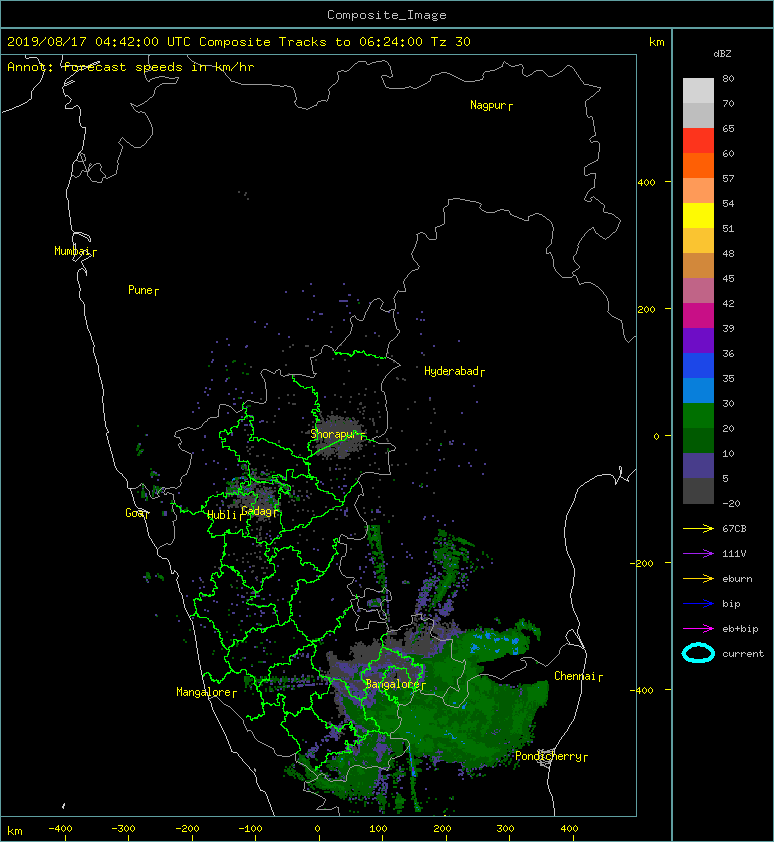This screenshot has height=842, width=774.
Task: Click the -20 dBZ scale value
Action: (x=731, y=504)
